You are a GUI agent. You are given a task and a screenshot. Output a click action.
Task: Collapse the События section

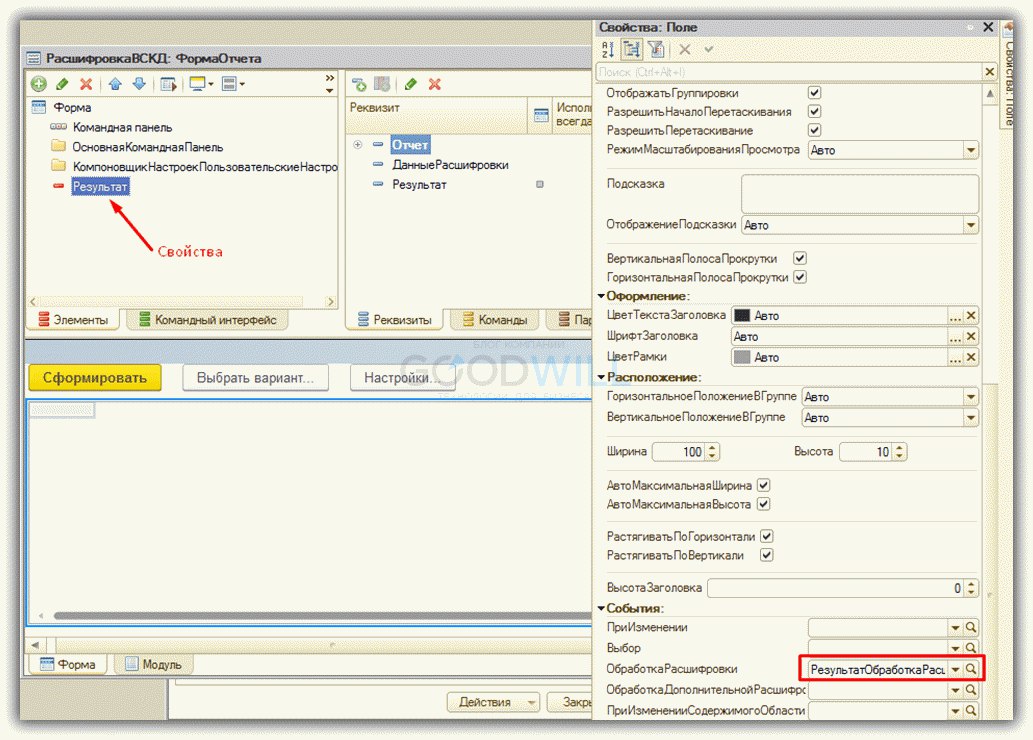(x=601, y=608)
